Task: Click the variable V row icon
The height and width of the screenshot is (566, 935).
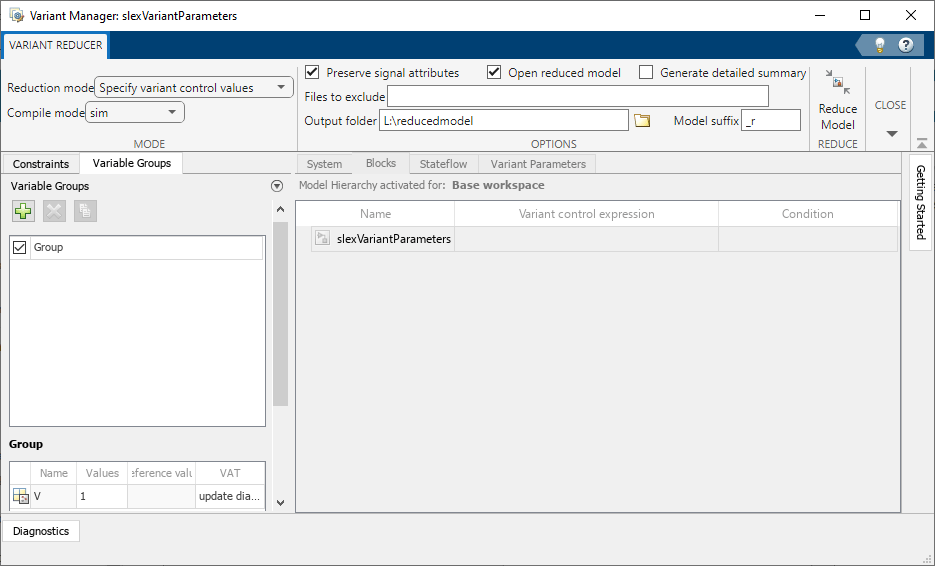Action: (20, 496)
